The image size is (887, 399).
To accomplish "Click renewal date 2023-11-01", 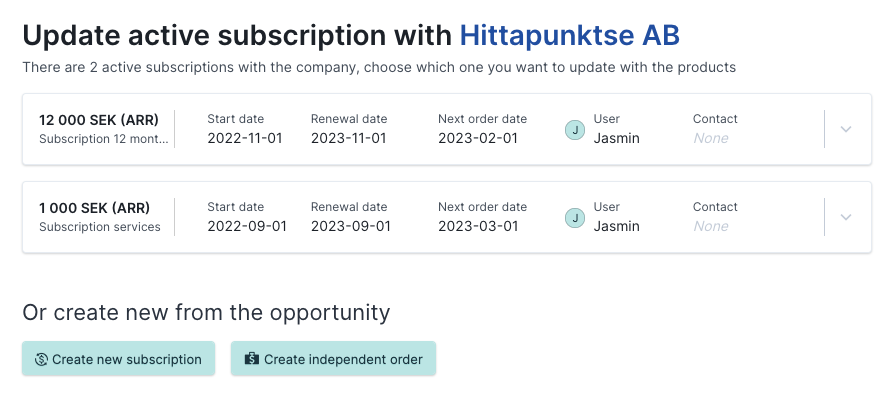I will click(348, 138).
